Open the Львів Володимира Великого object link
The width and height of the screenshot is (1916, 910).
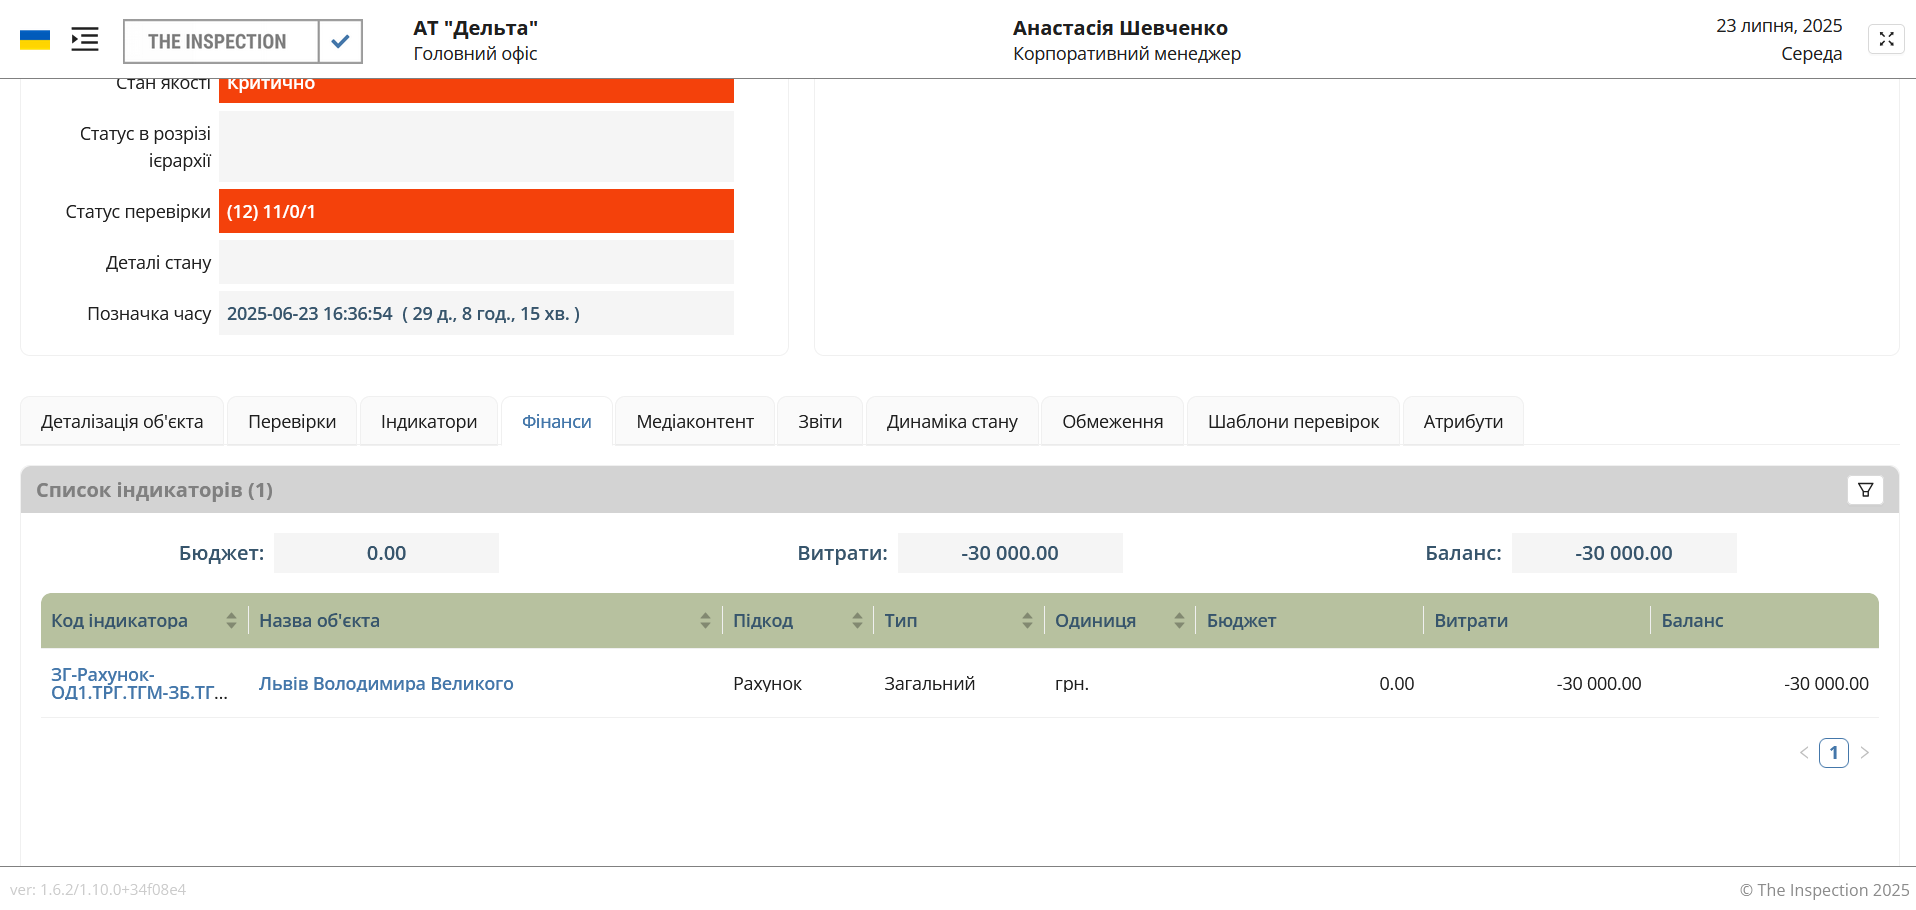[385, 683]
